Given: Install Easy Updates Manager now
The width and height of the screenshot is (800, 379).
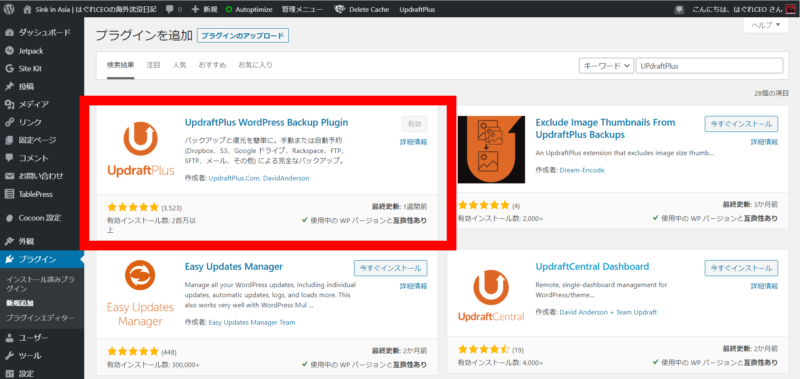Looking at the screenshot, I should (x=390, y=268).
